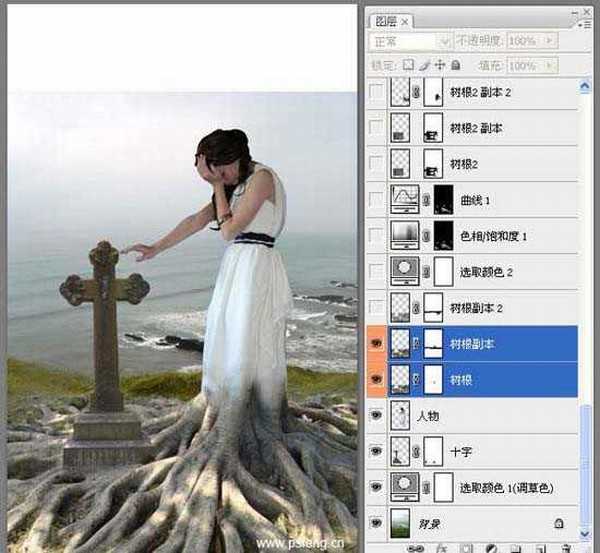Select the layer thumbnail of 树根2

point(400,163)
